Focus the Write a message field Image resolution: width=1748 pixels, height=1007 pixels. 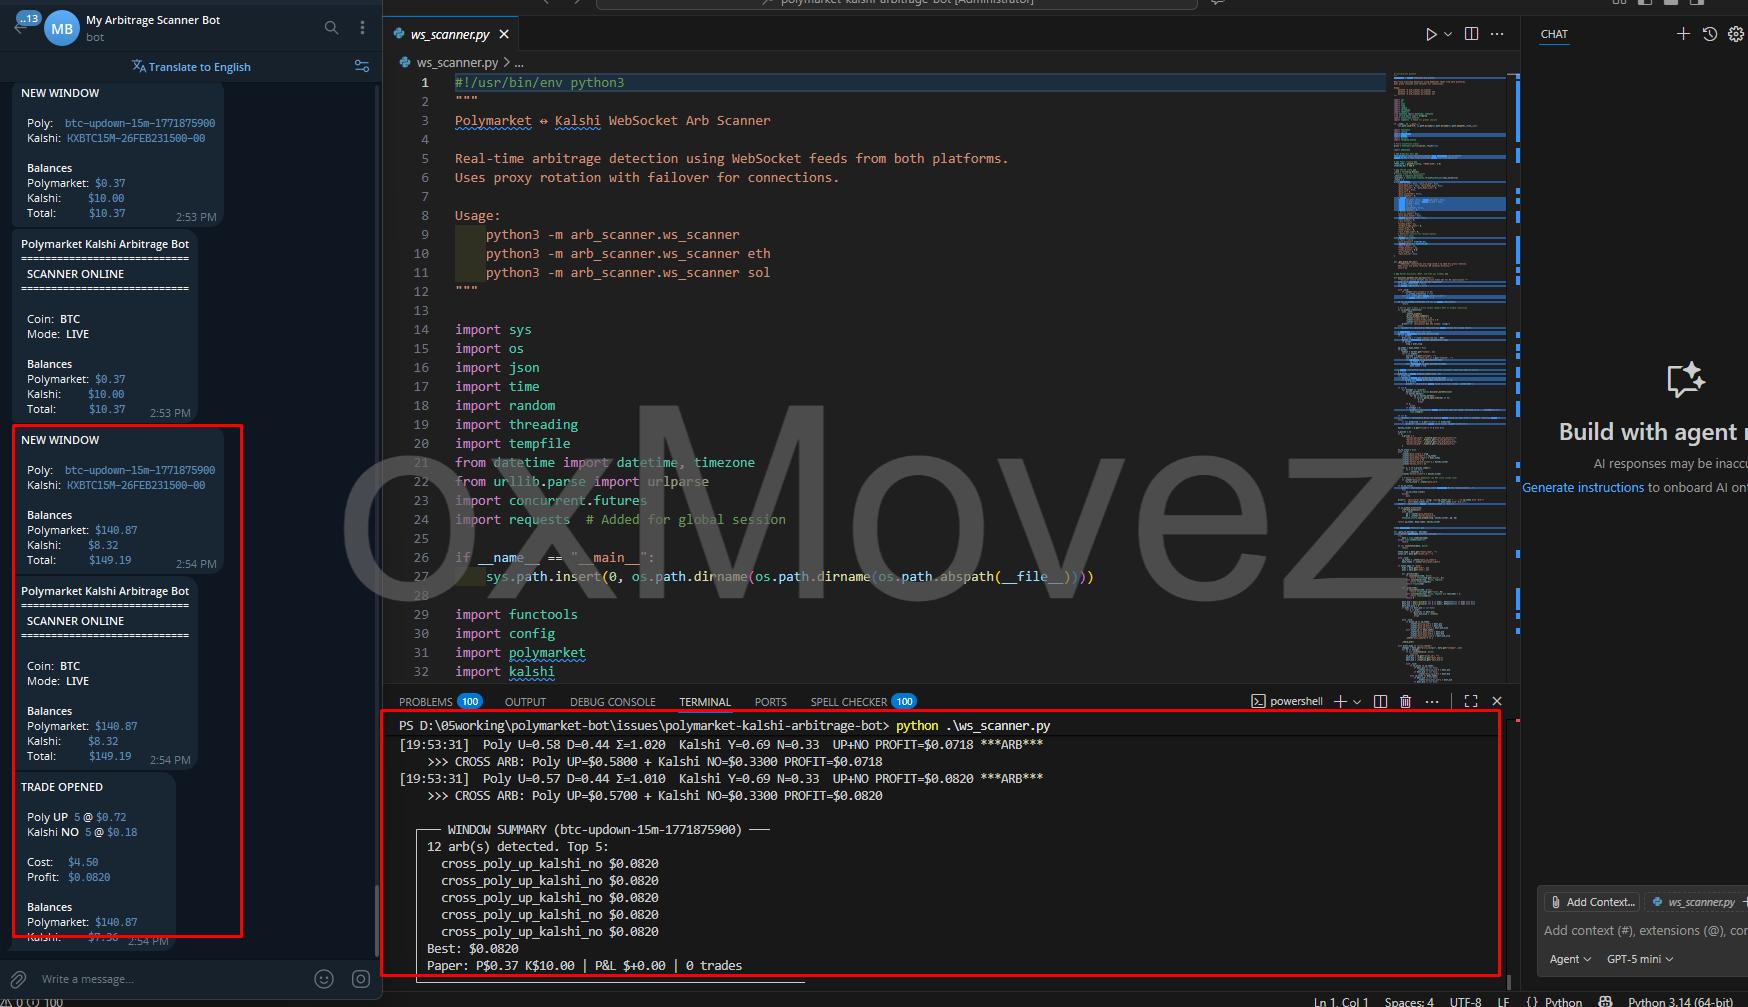170,979
